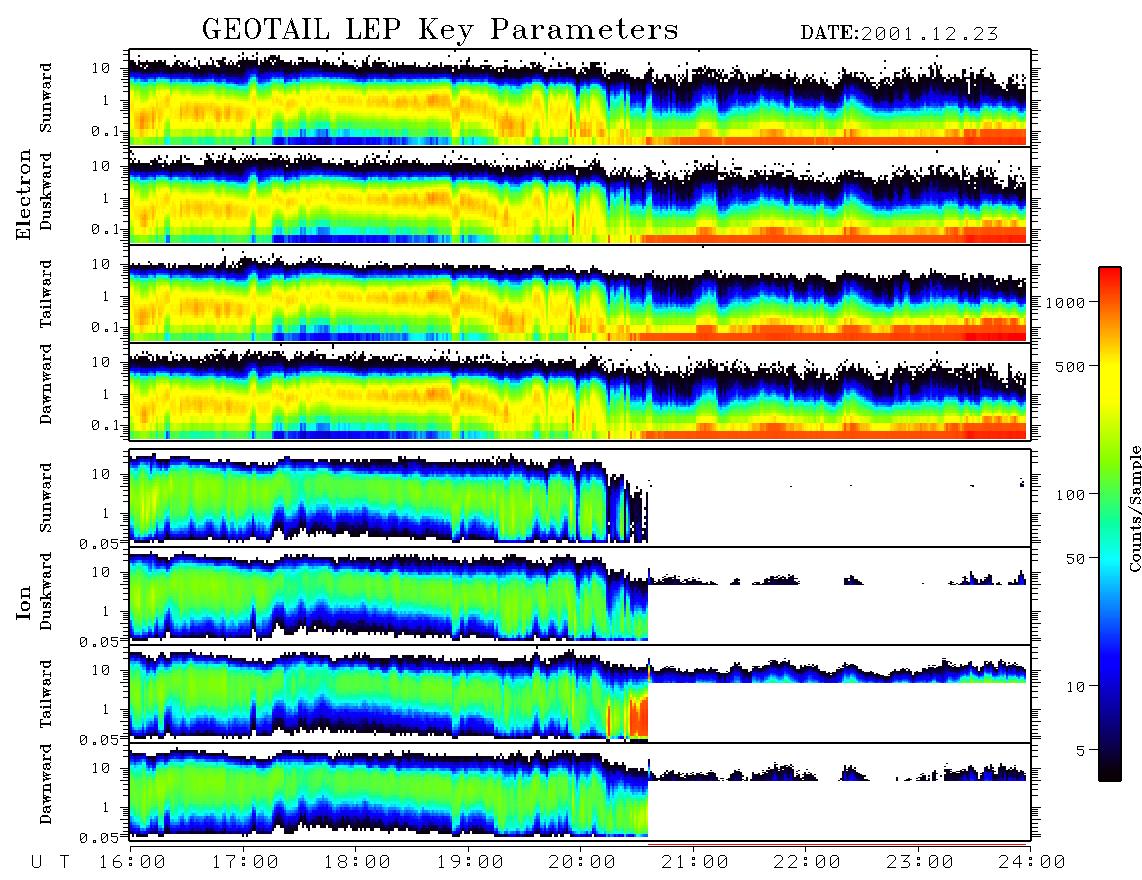The height and width of the screenshot is (880, 1142).
Task: Click the Electron Duskward spectrogram panel
Action: coord(580,195)
